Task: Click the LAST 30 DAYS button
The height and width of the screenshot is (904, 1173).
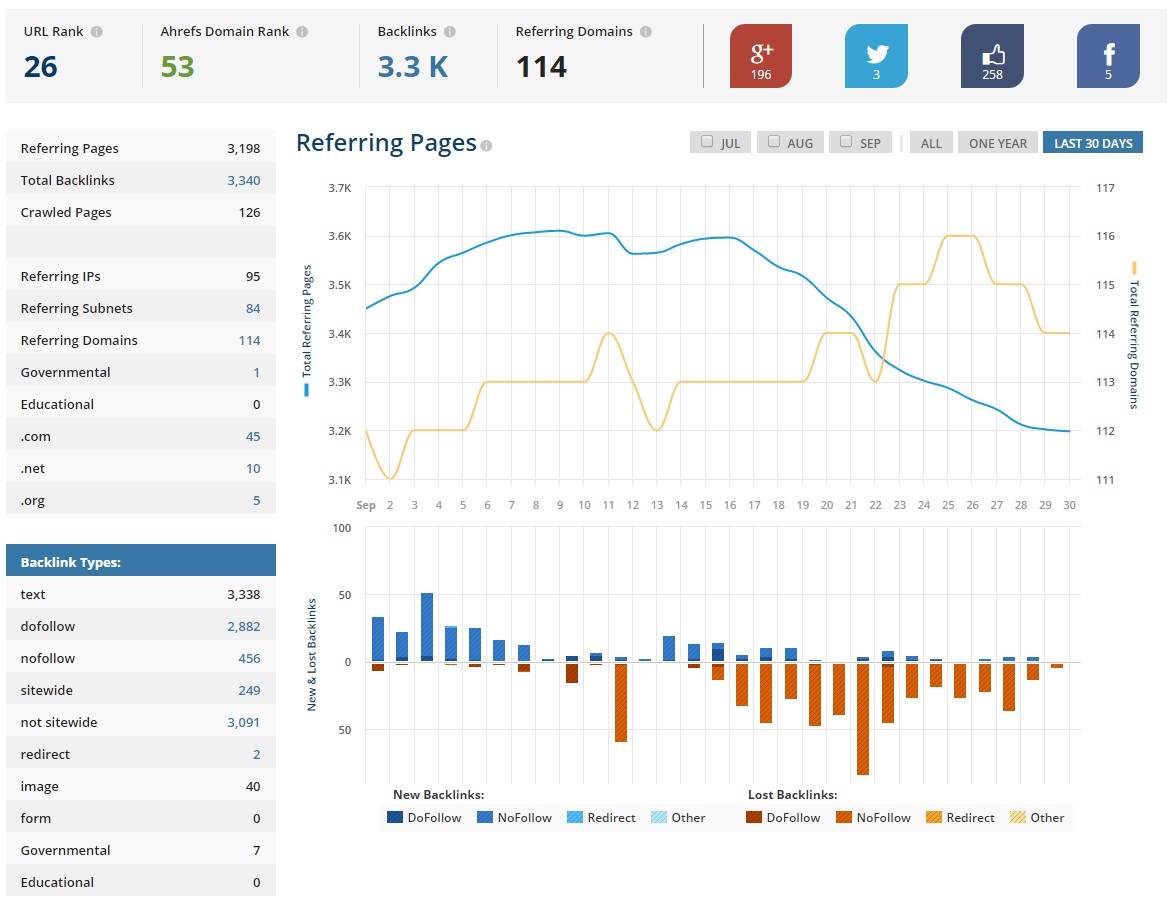Action: pyautogui.click(x=1093, y=142)
